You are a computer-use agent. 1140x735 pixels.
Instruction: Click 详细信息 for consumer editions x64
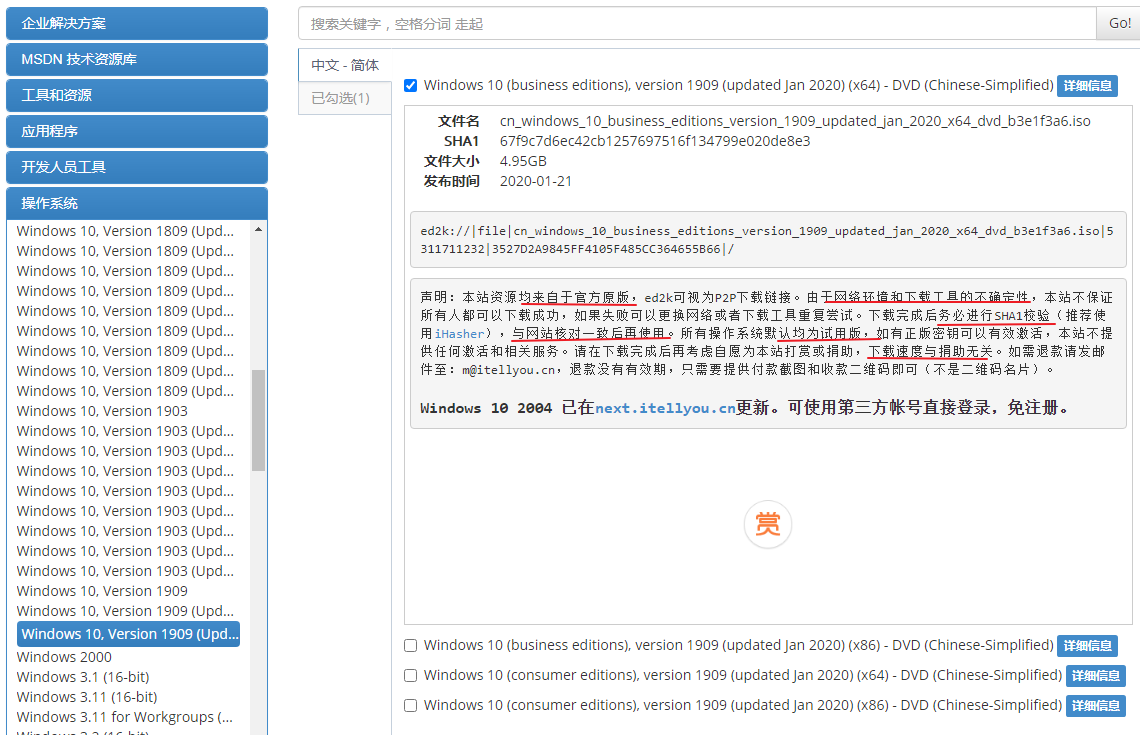click(x=1096, y=675)
